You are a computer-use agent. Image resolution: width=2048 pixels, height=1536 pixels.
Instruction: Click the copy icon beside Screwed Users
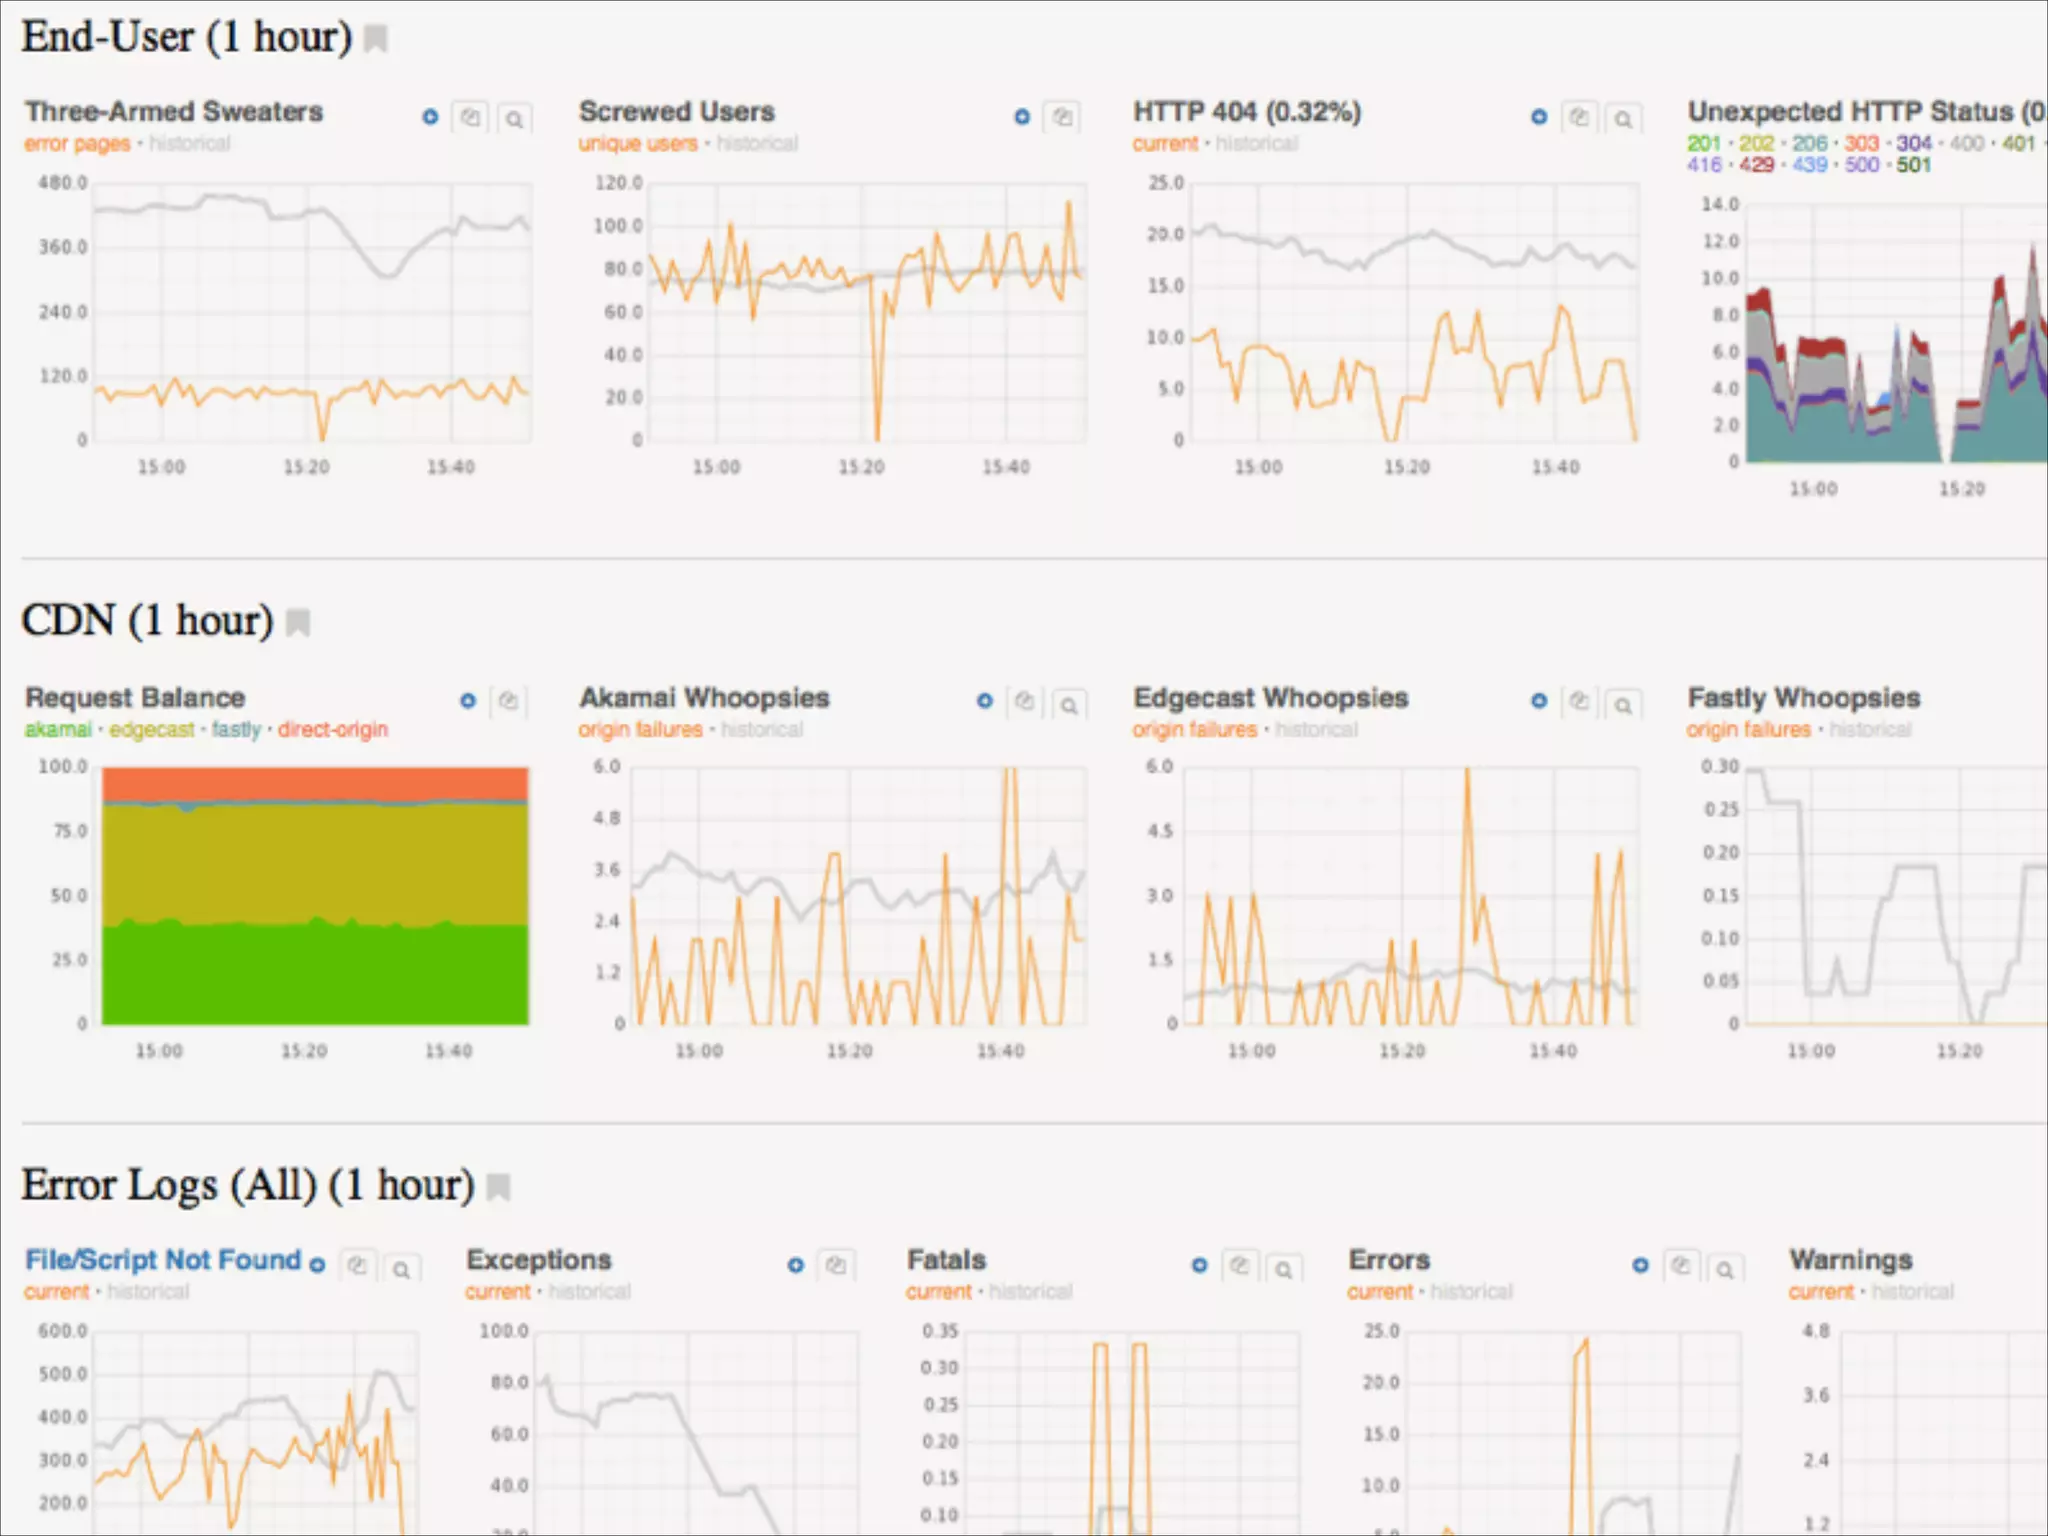(1062, 117)
